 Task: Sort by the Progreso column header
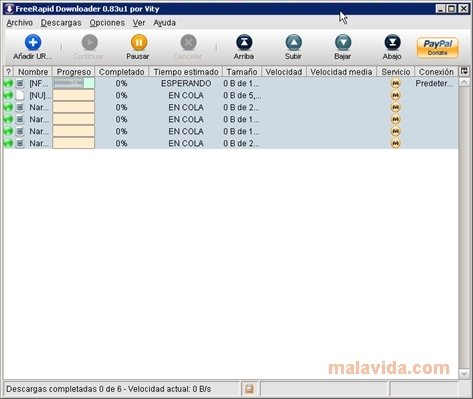[74, 72]
